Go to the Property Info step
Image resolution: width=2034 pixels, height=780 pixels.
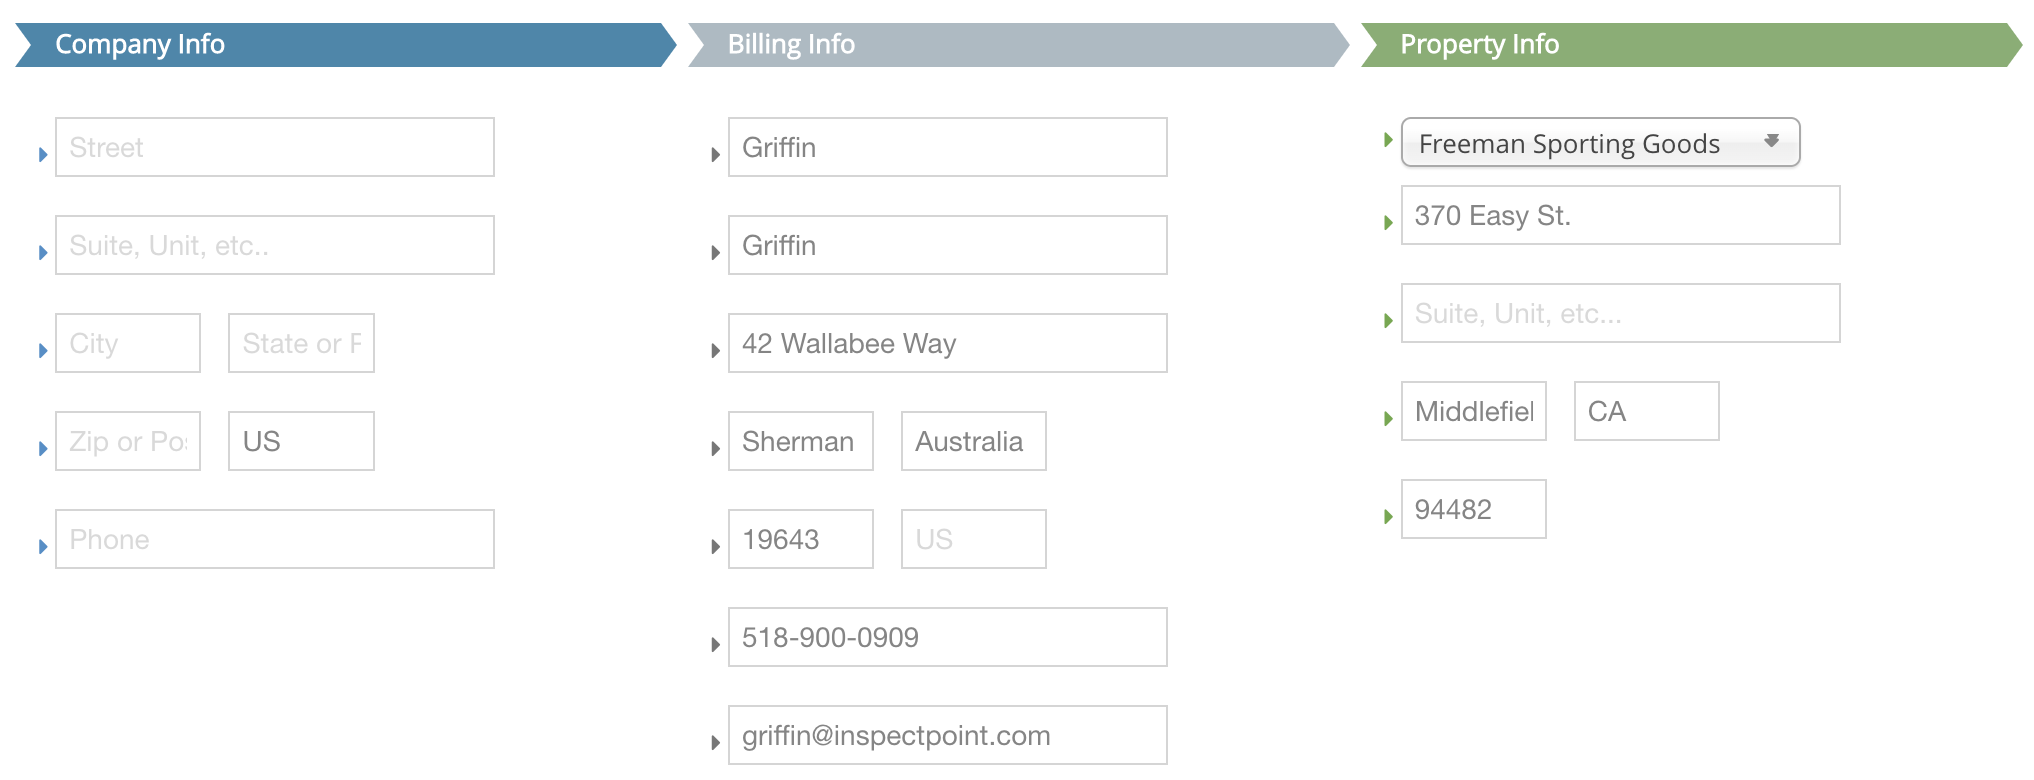pyautogui.click(x=1691, y=45)
